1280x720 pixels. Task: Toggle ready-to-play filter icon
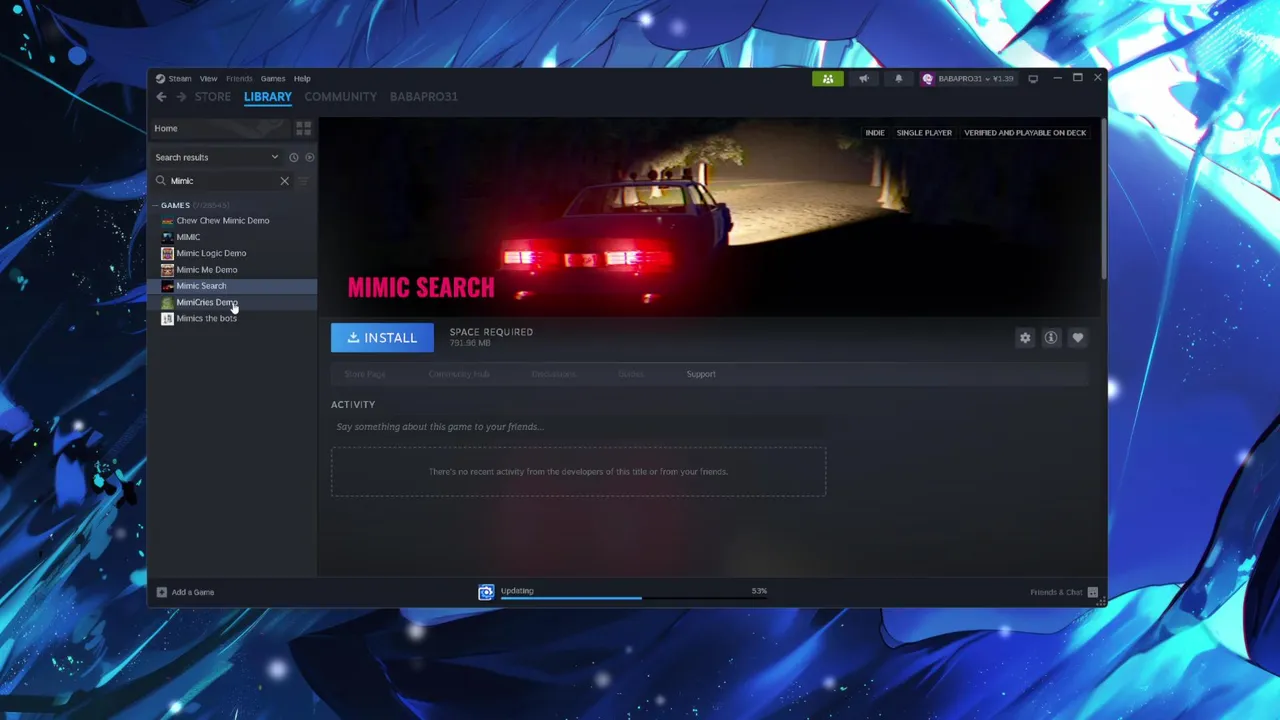[x=309, y=157]
